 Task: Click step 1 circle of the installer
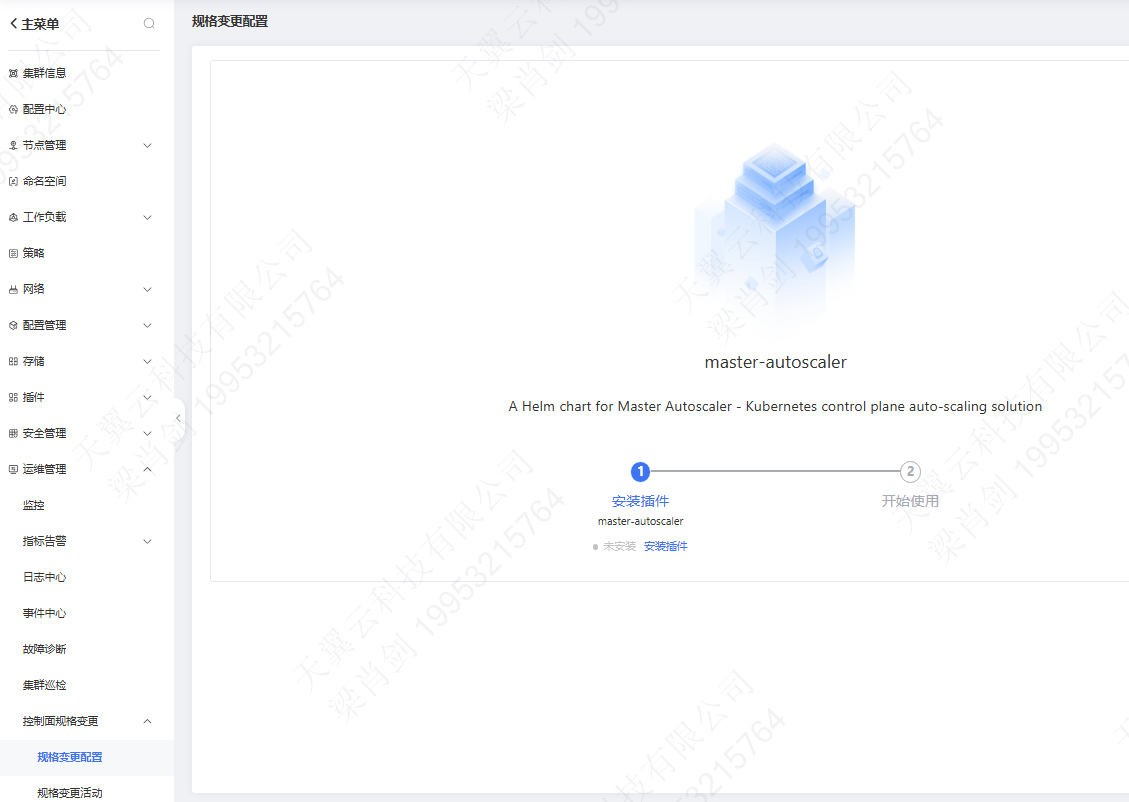click(x=640, y=472)
